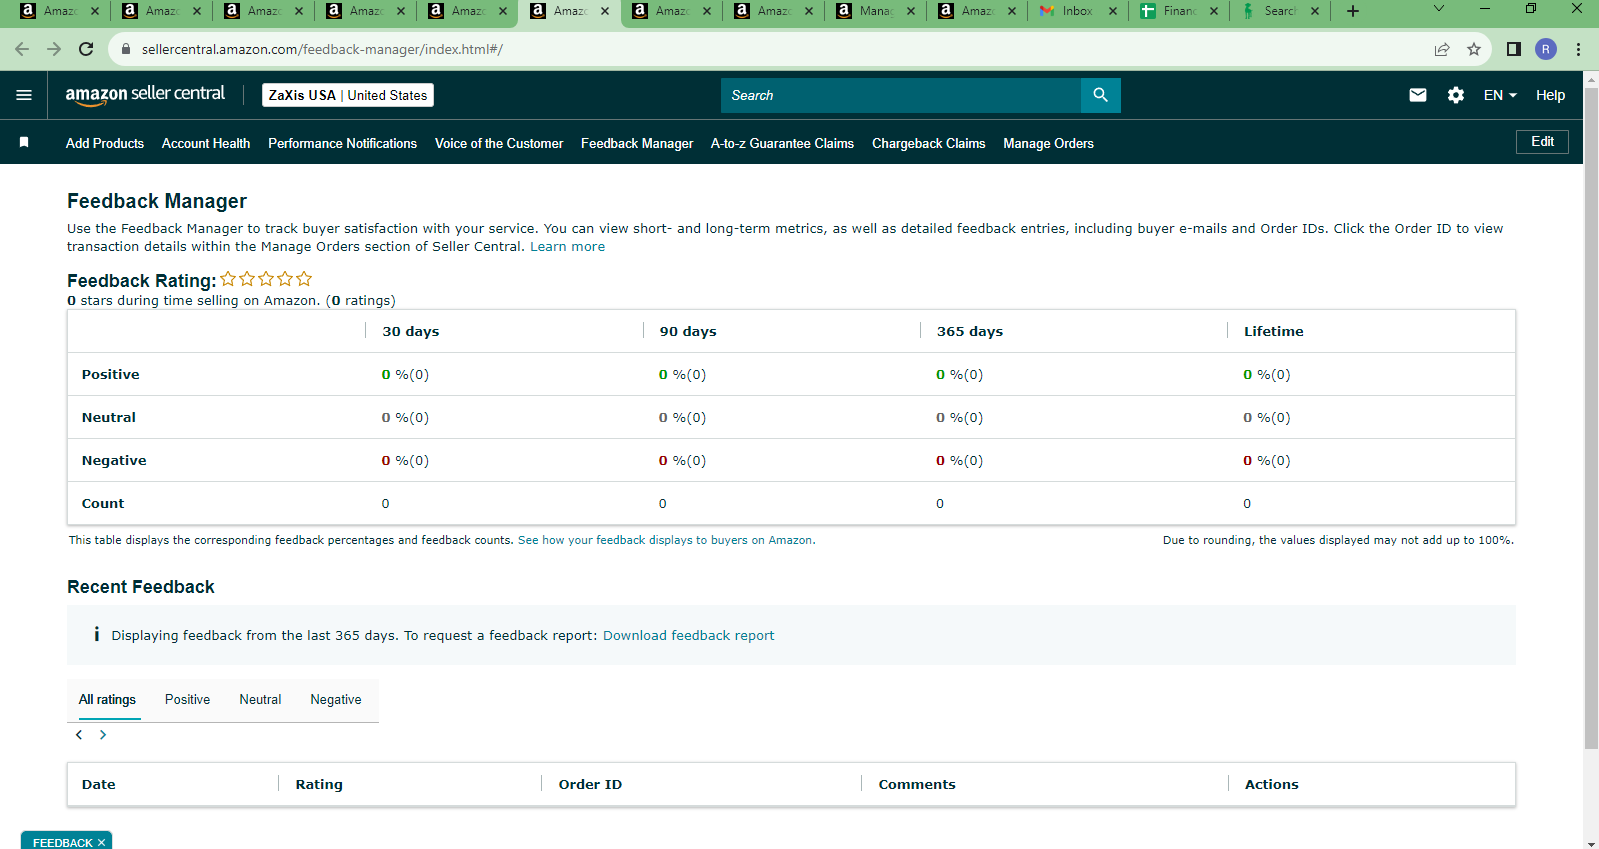Switch to the Positive feedback tab
This screenshot has width=1599, height=849.
pos(187,699)
